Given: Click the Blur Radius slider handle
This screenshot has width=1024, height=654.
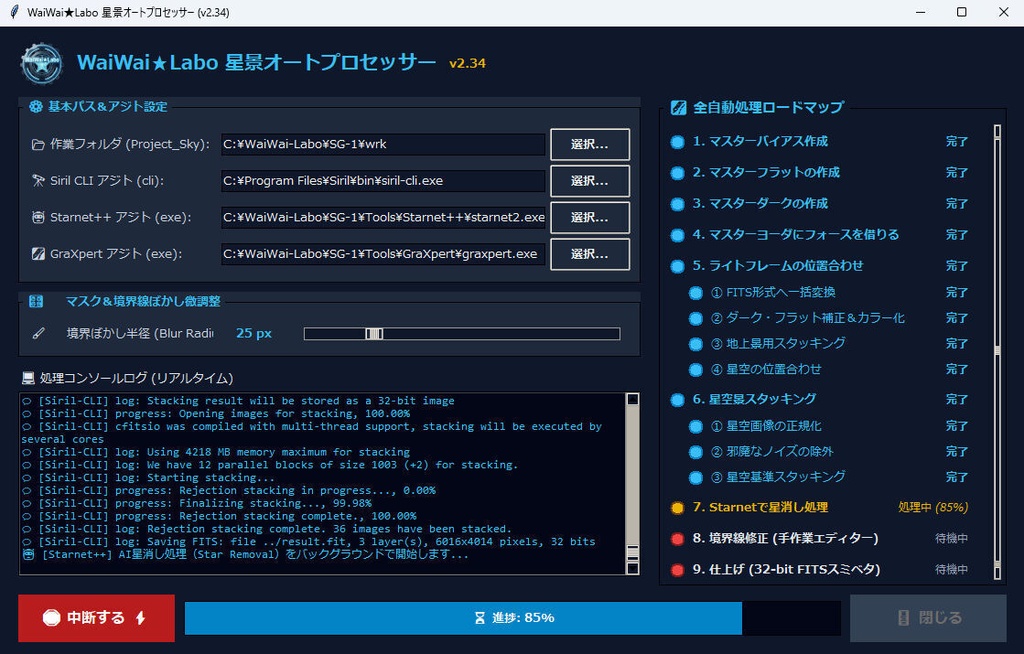Looking at the screenshot, I should click(x=374, y=334).
